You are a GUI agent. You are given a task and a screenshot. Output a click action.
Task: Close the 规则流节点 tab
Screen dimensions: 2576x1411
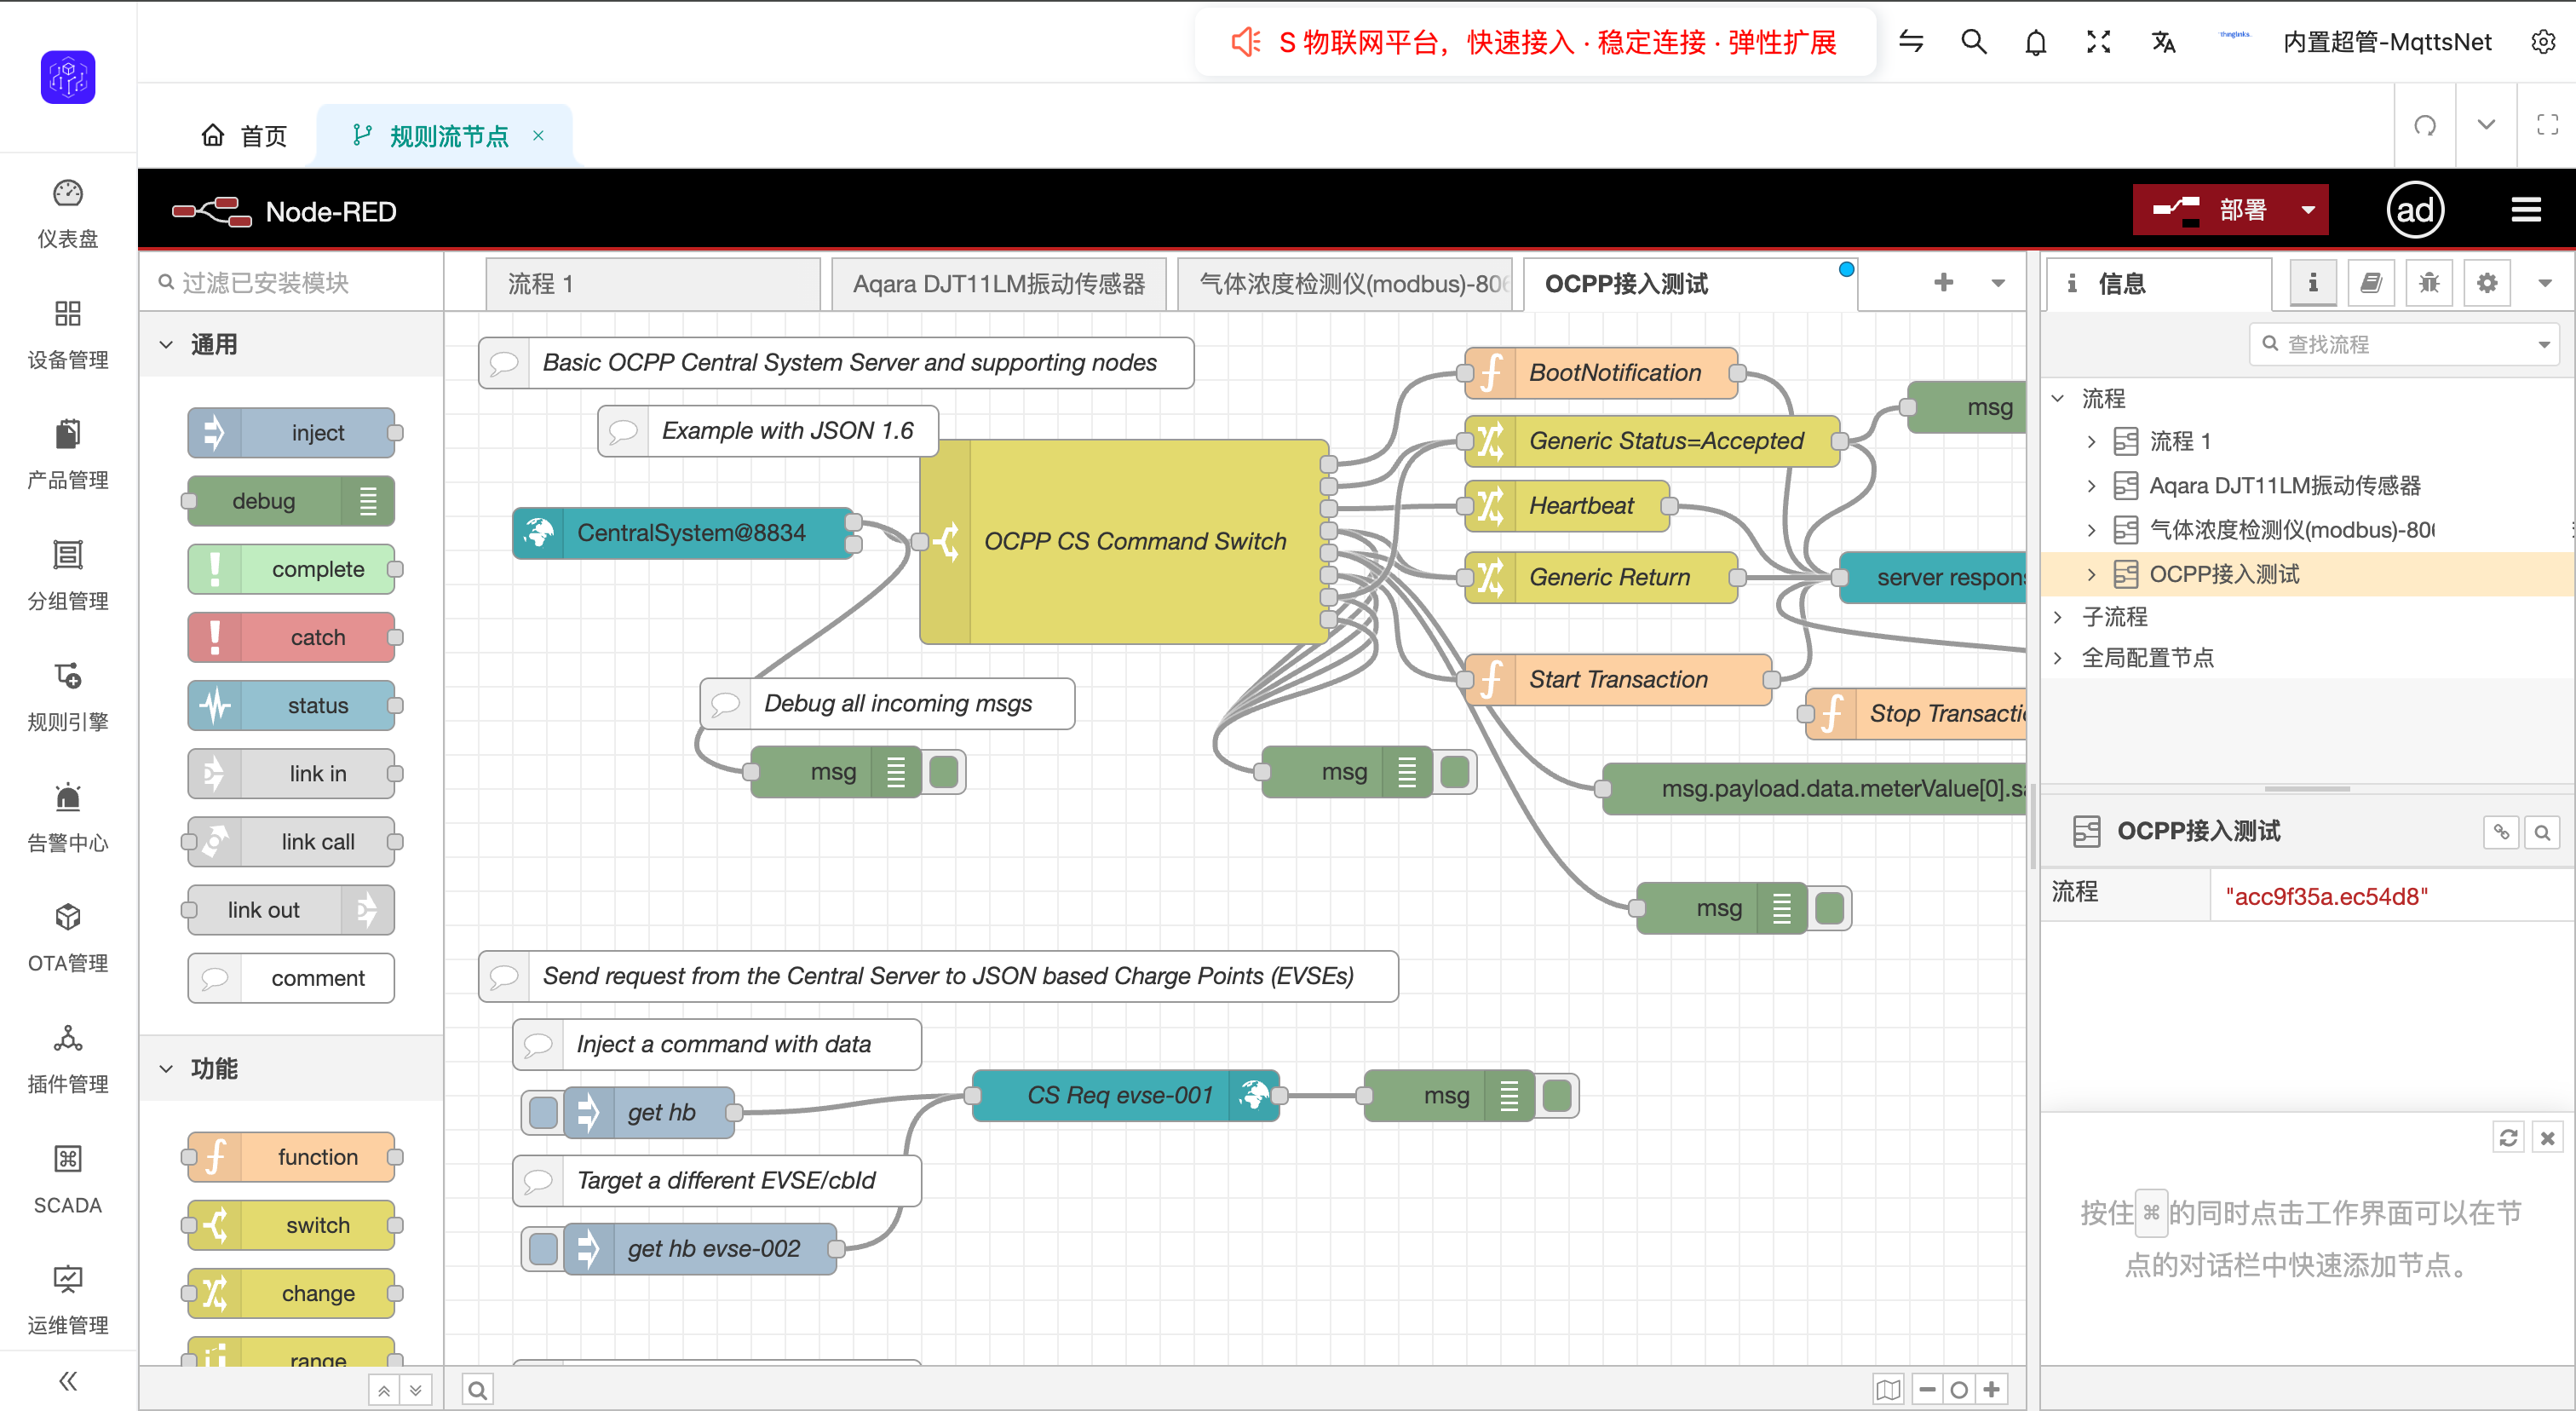click(538, 135)
